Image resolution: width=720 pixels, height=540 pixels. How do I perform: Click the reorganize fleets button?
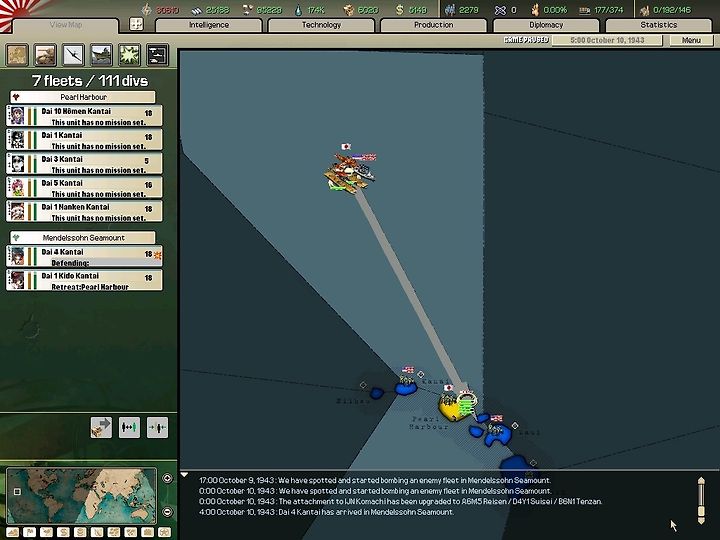tap(129, 428)
